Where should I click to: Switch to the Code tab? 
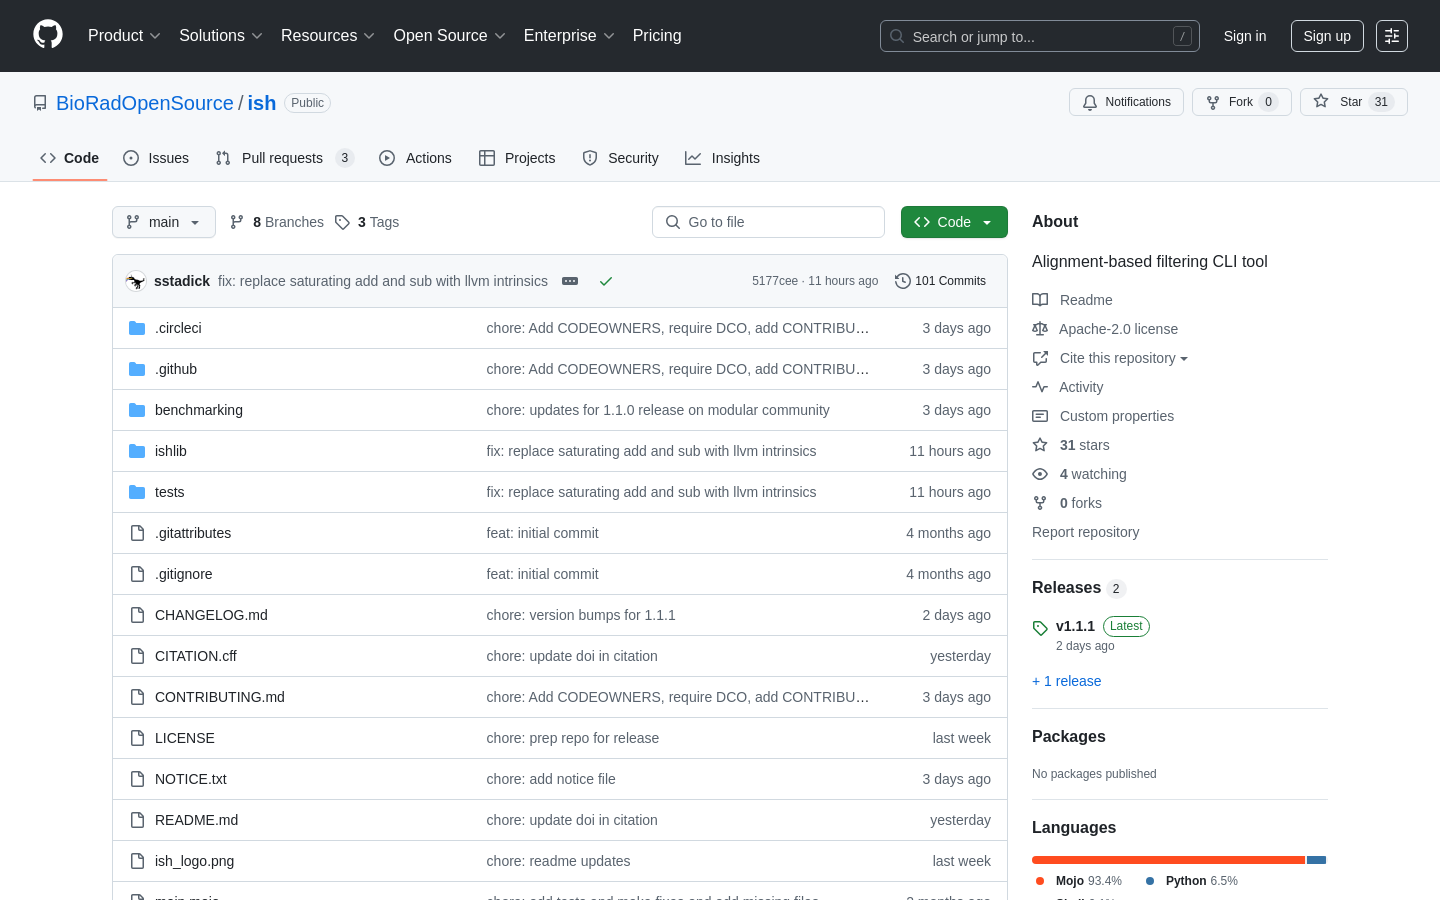click(x=70, y=158)
